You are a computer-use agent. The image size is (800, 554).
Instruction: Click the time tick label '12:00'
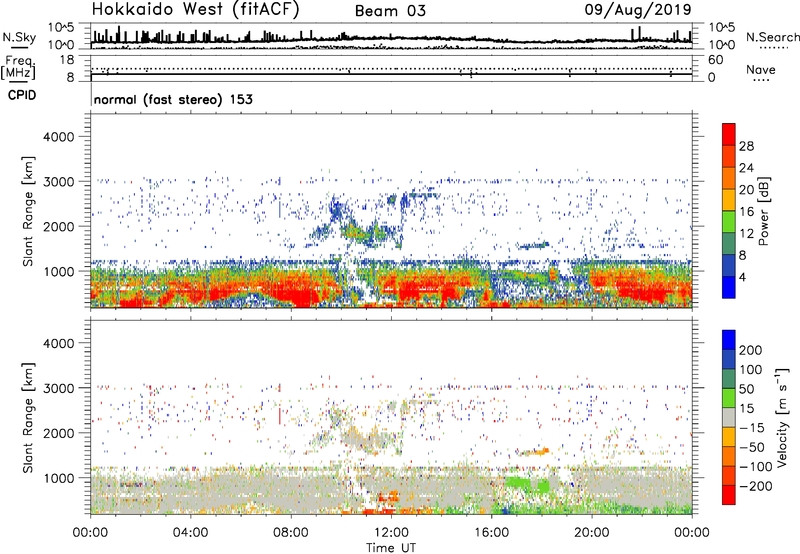[x=391, y=533]
